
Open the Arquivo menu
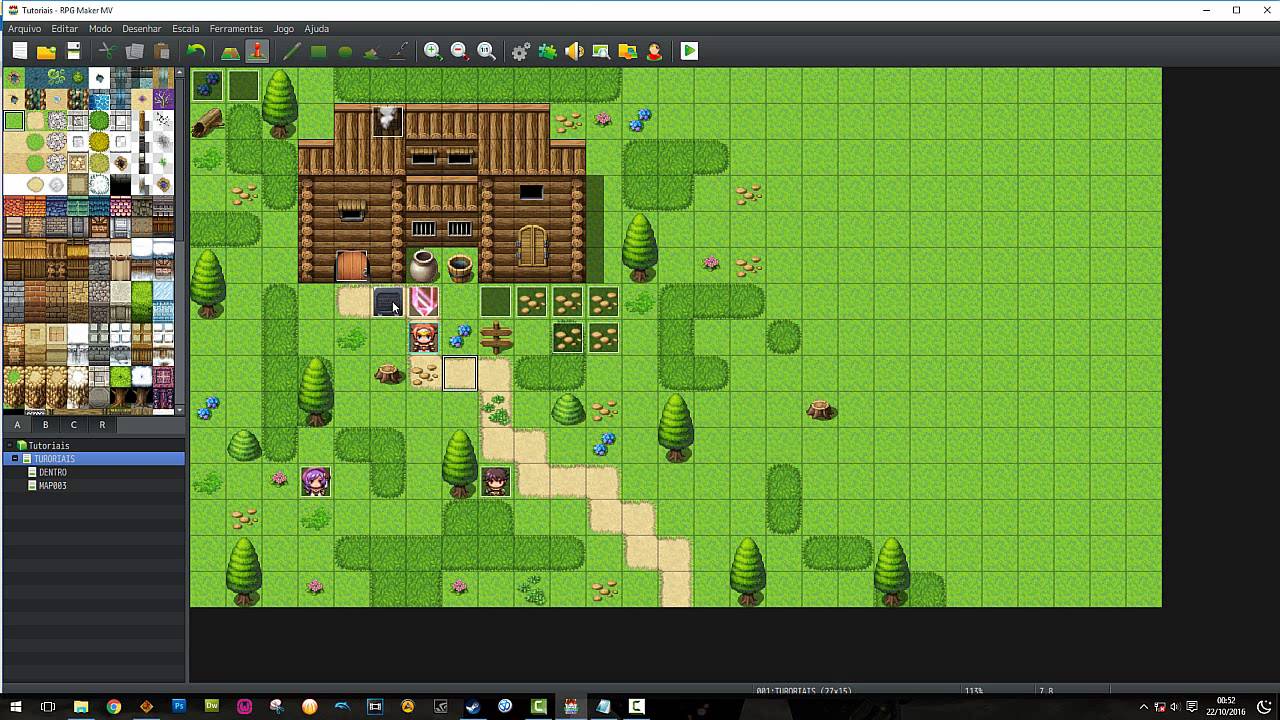25,29
